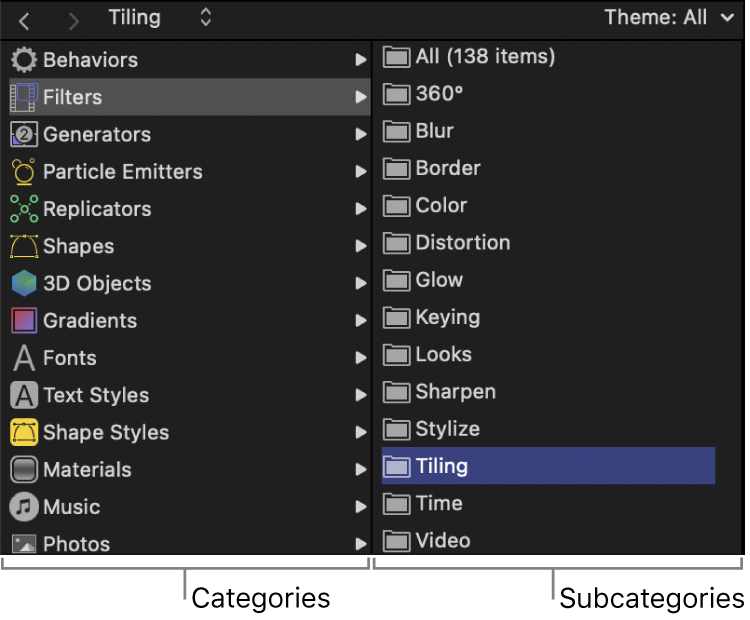Expand the Fonts category arrow
This screenshot has height=620, width=750.
[361, 358]
